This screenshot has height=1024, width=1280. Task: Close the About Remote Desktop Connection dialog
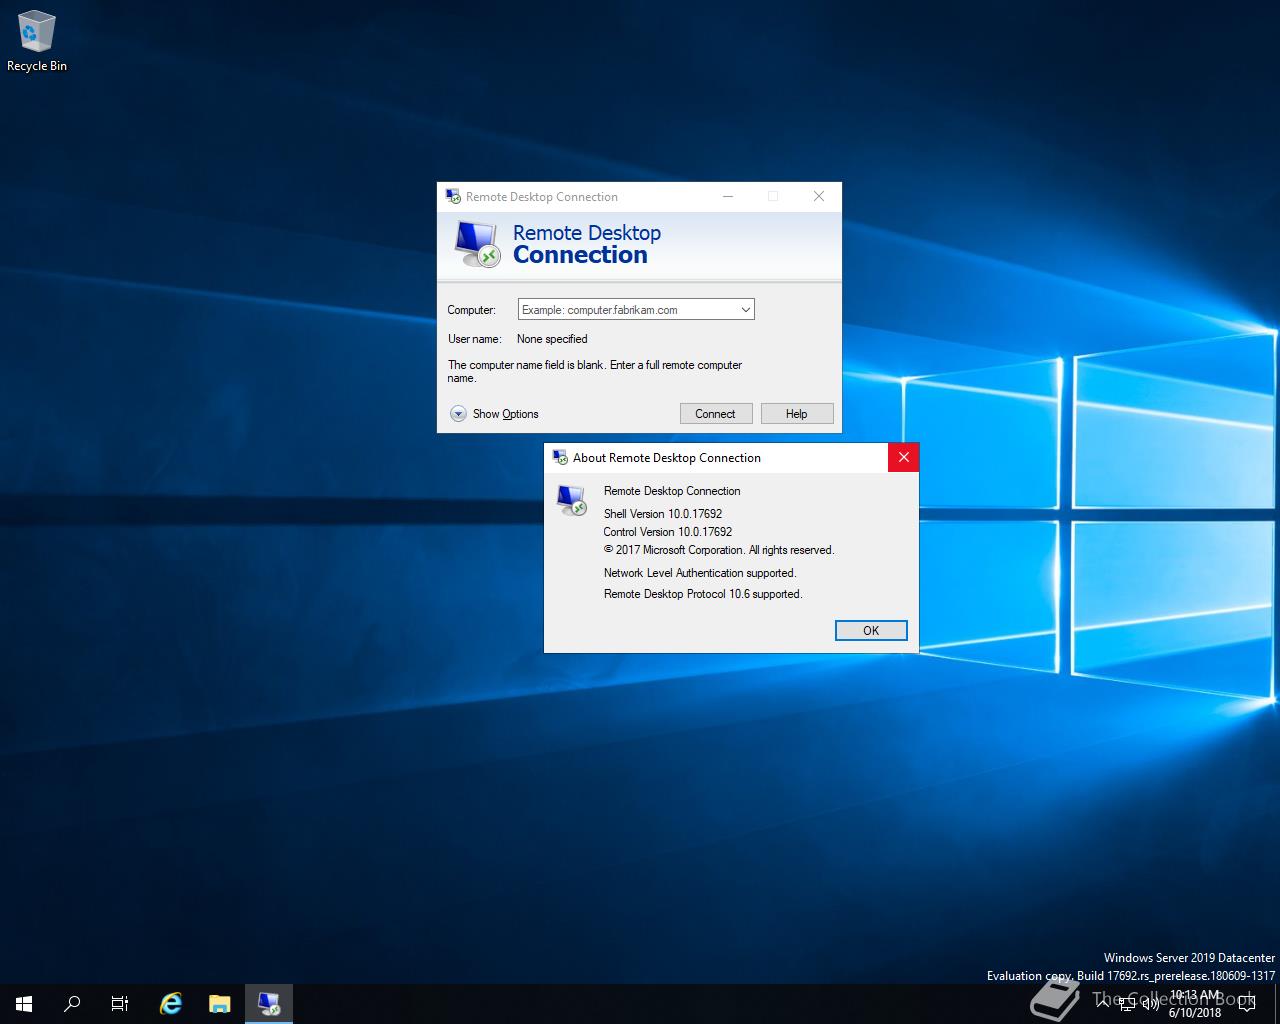click(903, 457)
